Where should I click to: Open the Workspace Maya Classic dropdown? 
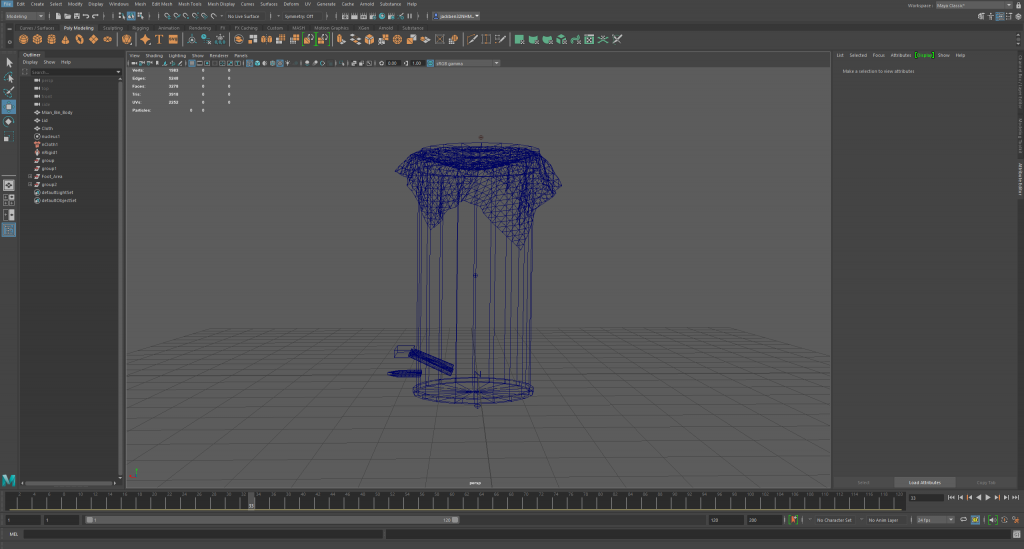tap(971, 5)
